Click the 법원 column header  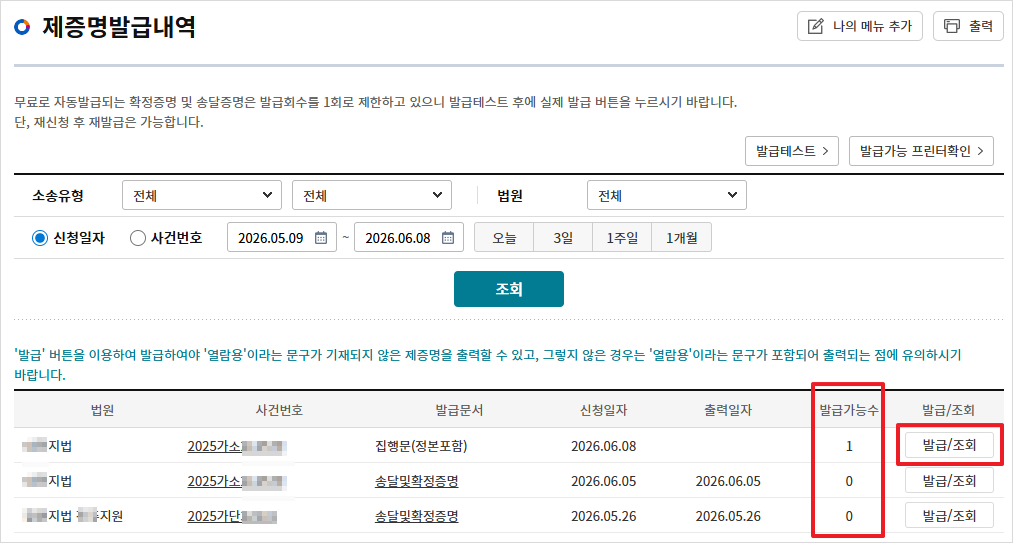point(103,410)
